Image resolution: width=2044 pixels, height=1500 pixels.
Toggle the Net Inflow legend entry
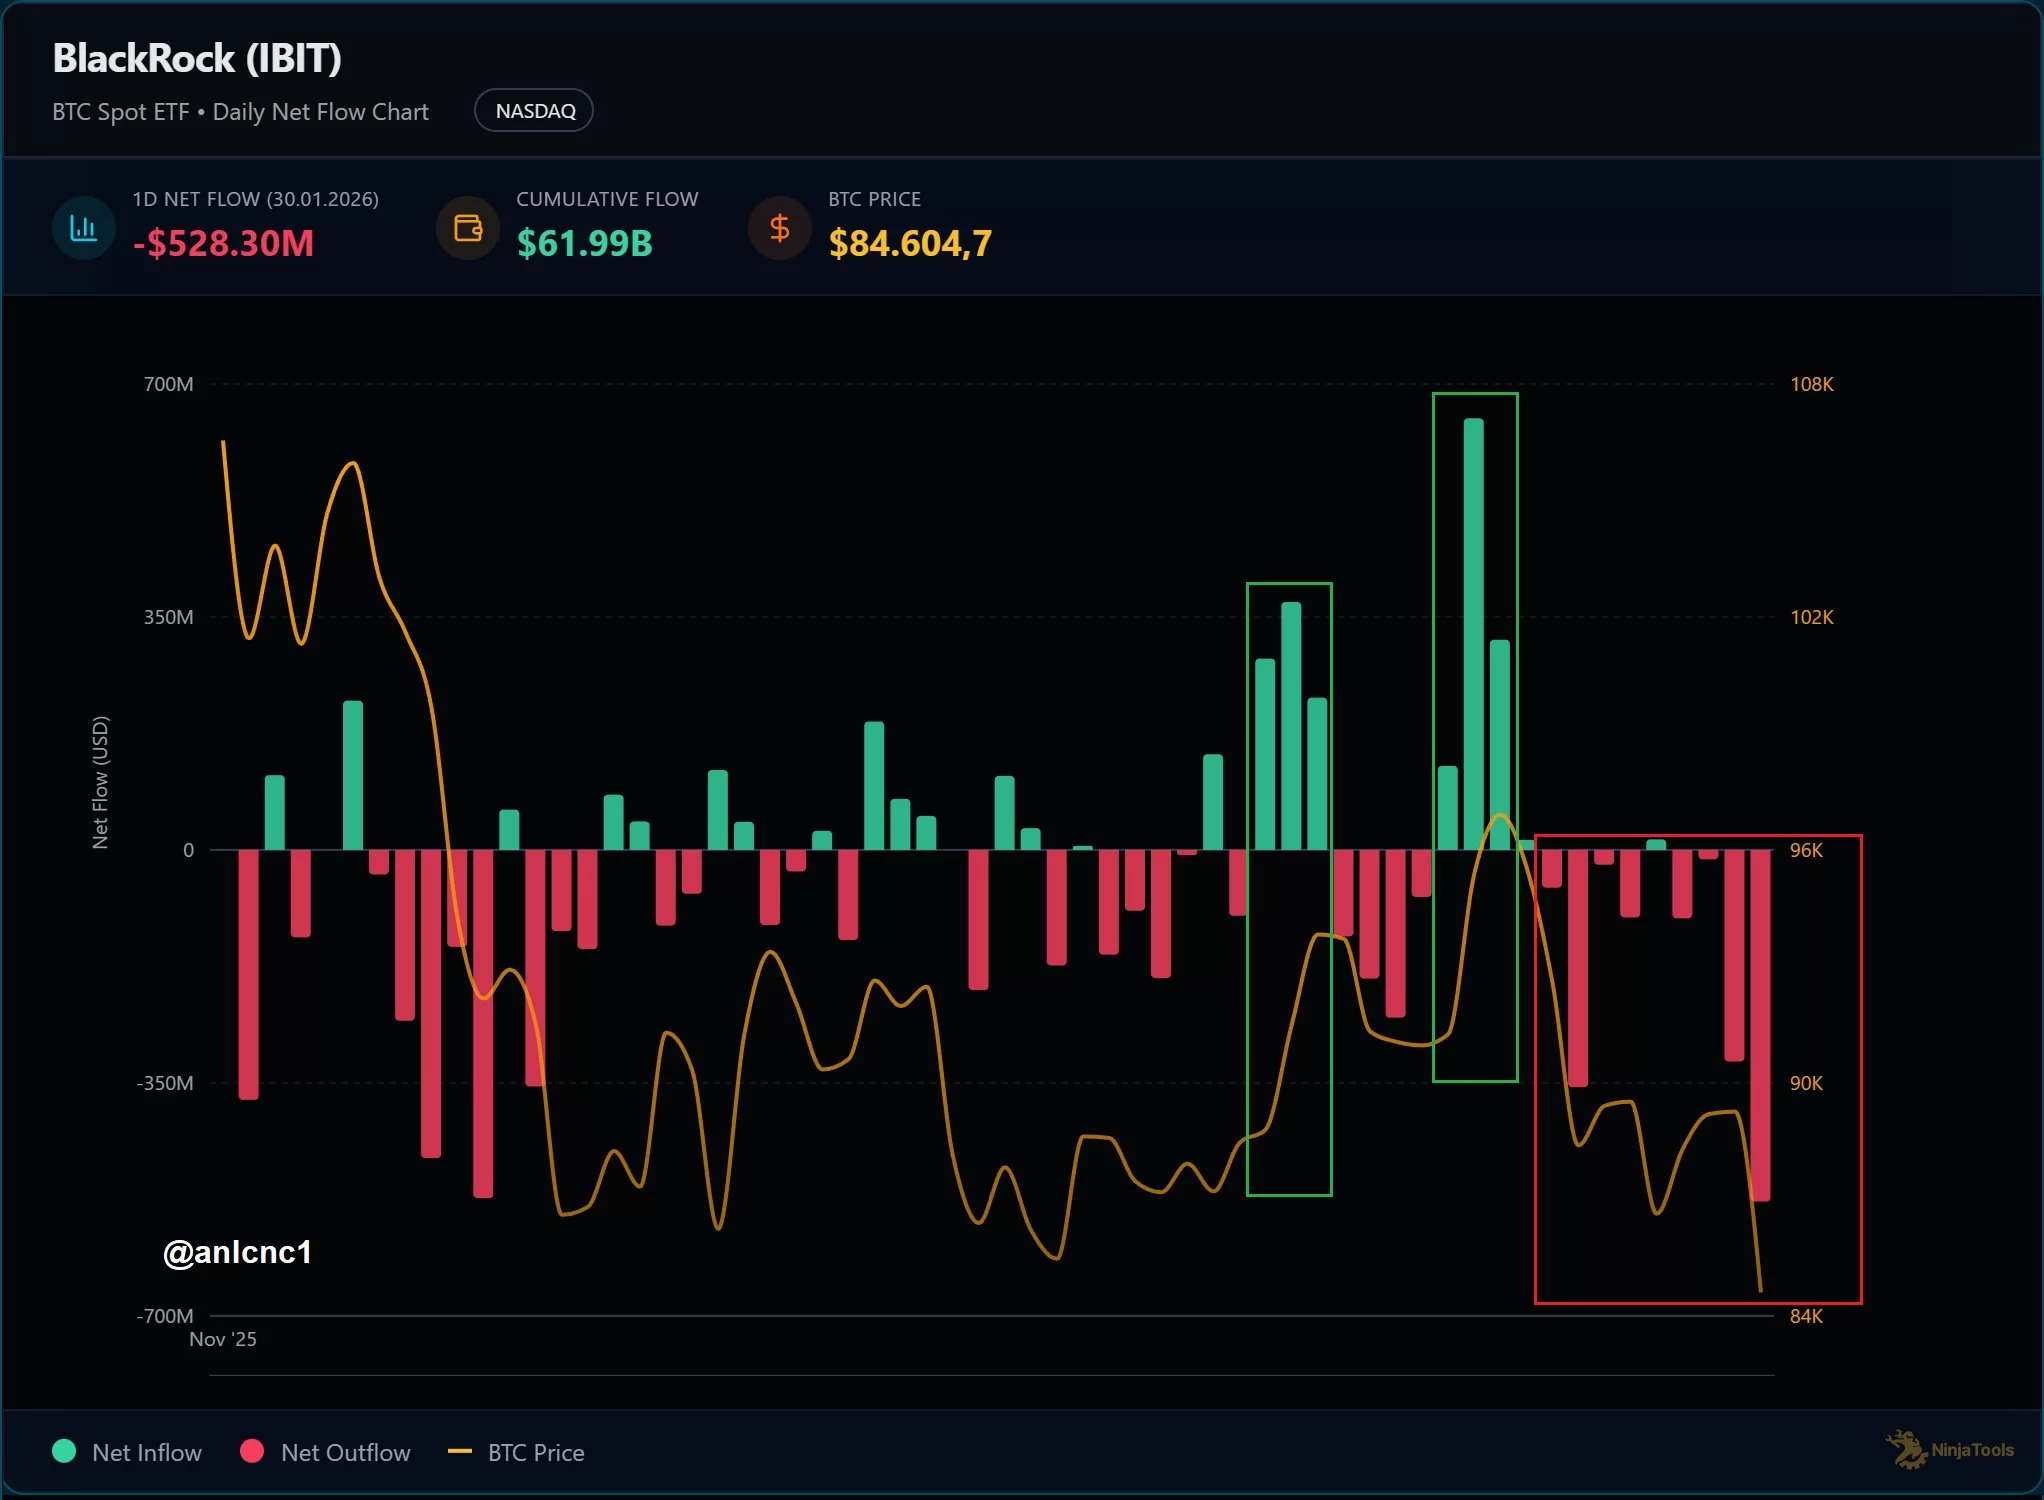(146, 1452)
